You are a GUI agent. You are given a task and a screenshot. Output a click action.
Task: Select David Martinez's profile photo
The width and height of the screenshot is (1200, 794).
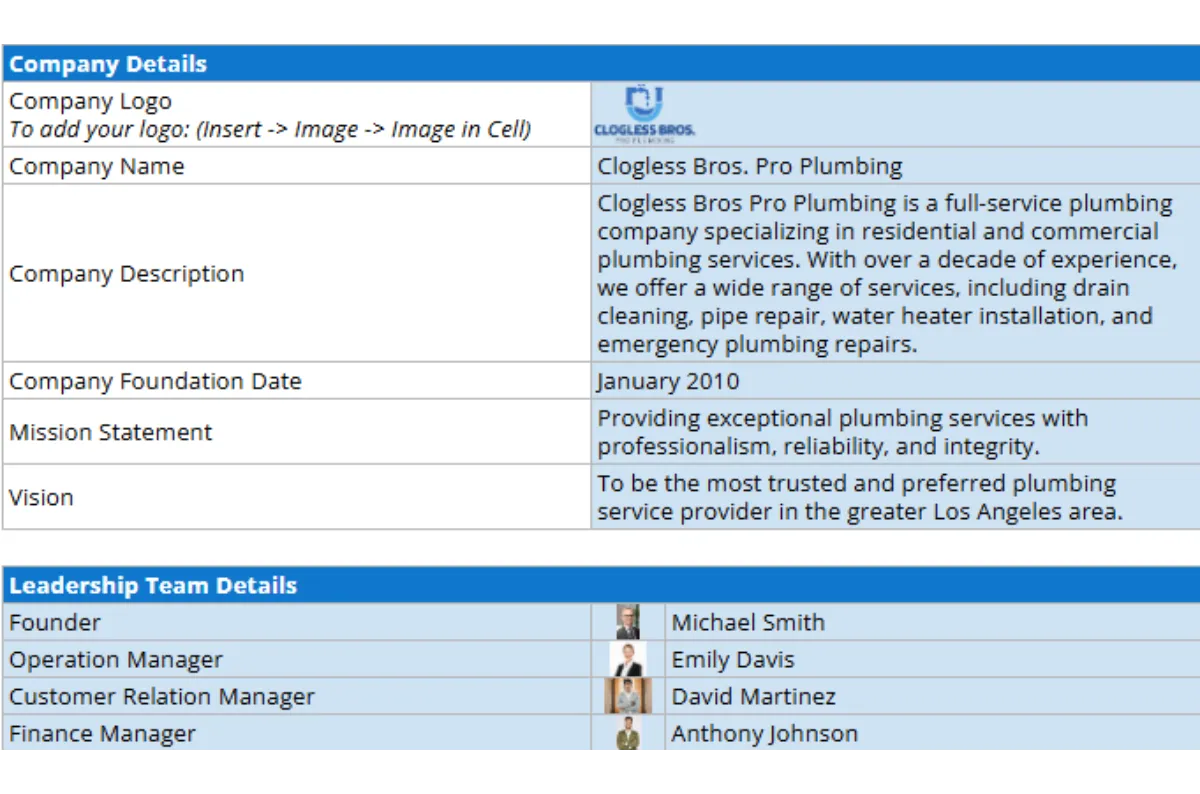pos(628,696)
